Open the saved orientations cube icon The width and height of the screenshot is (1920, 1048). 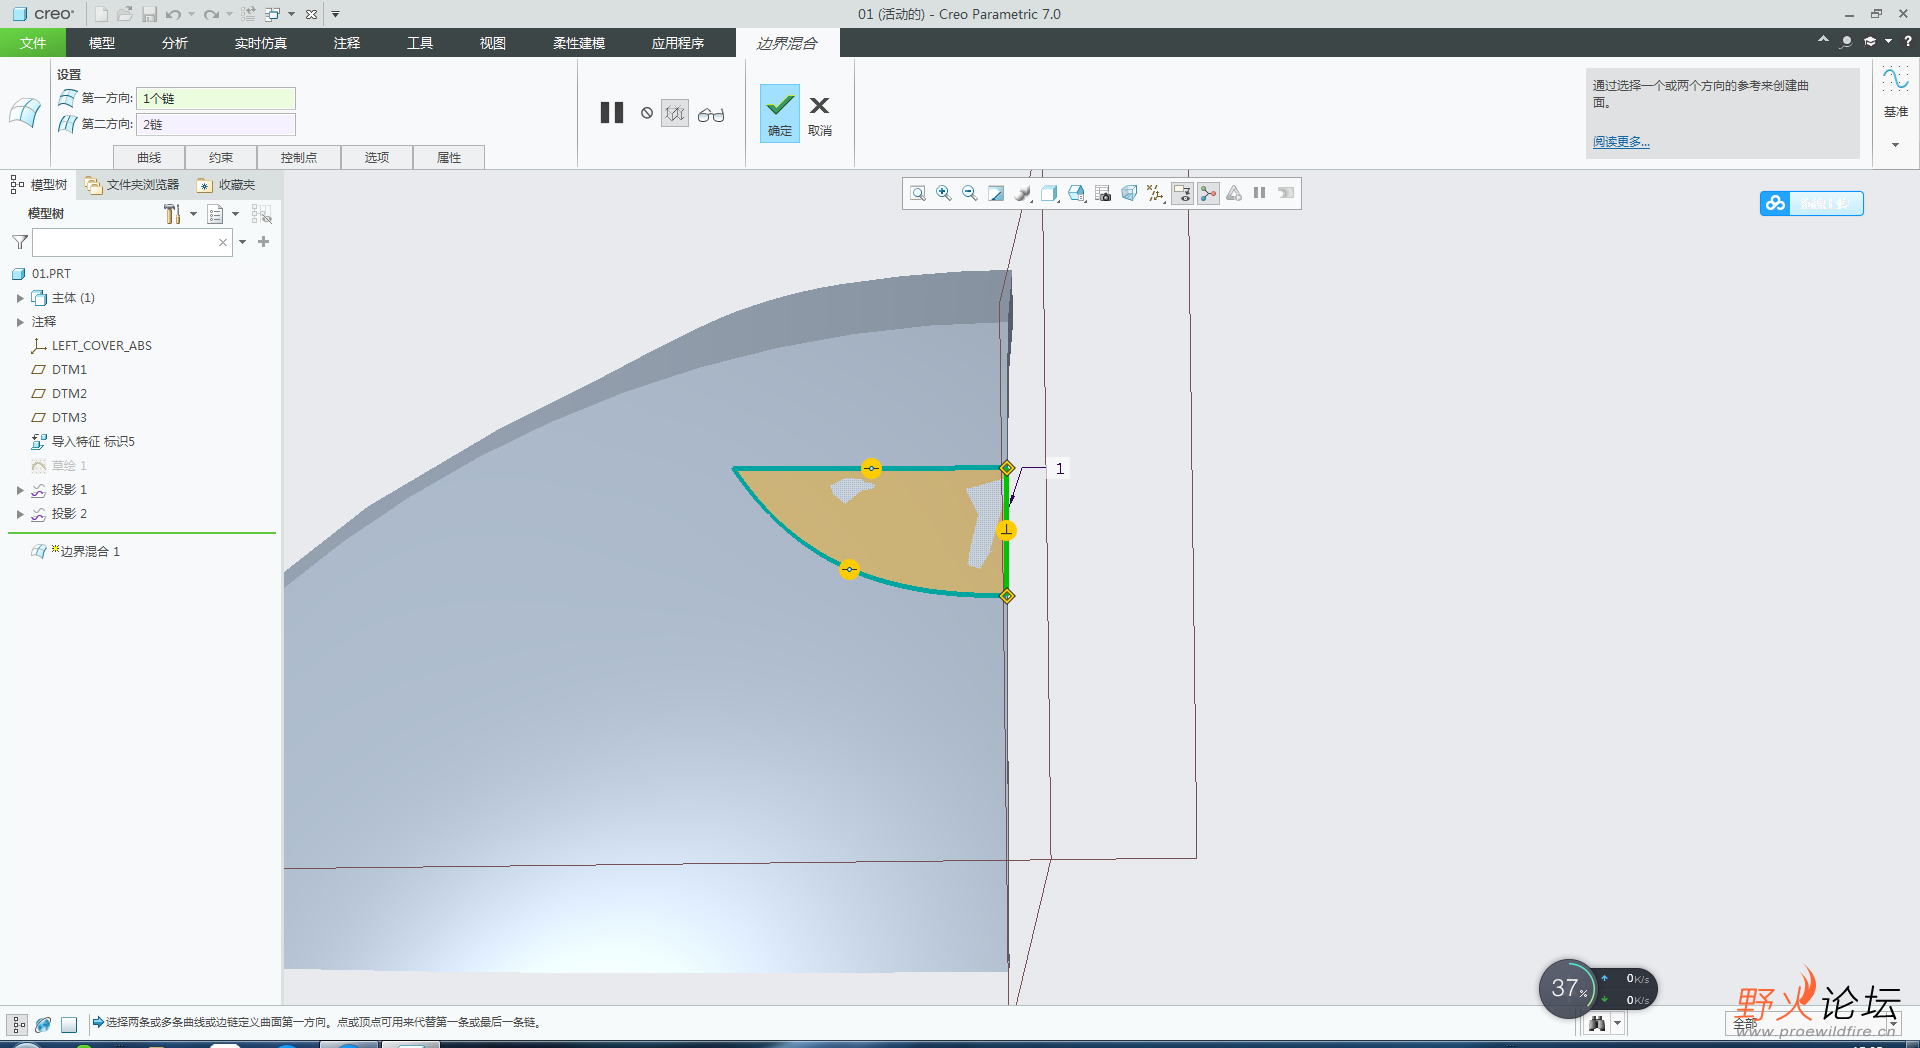click(1049, 194)
